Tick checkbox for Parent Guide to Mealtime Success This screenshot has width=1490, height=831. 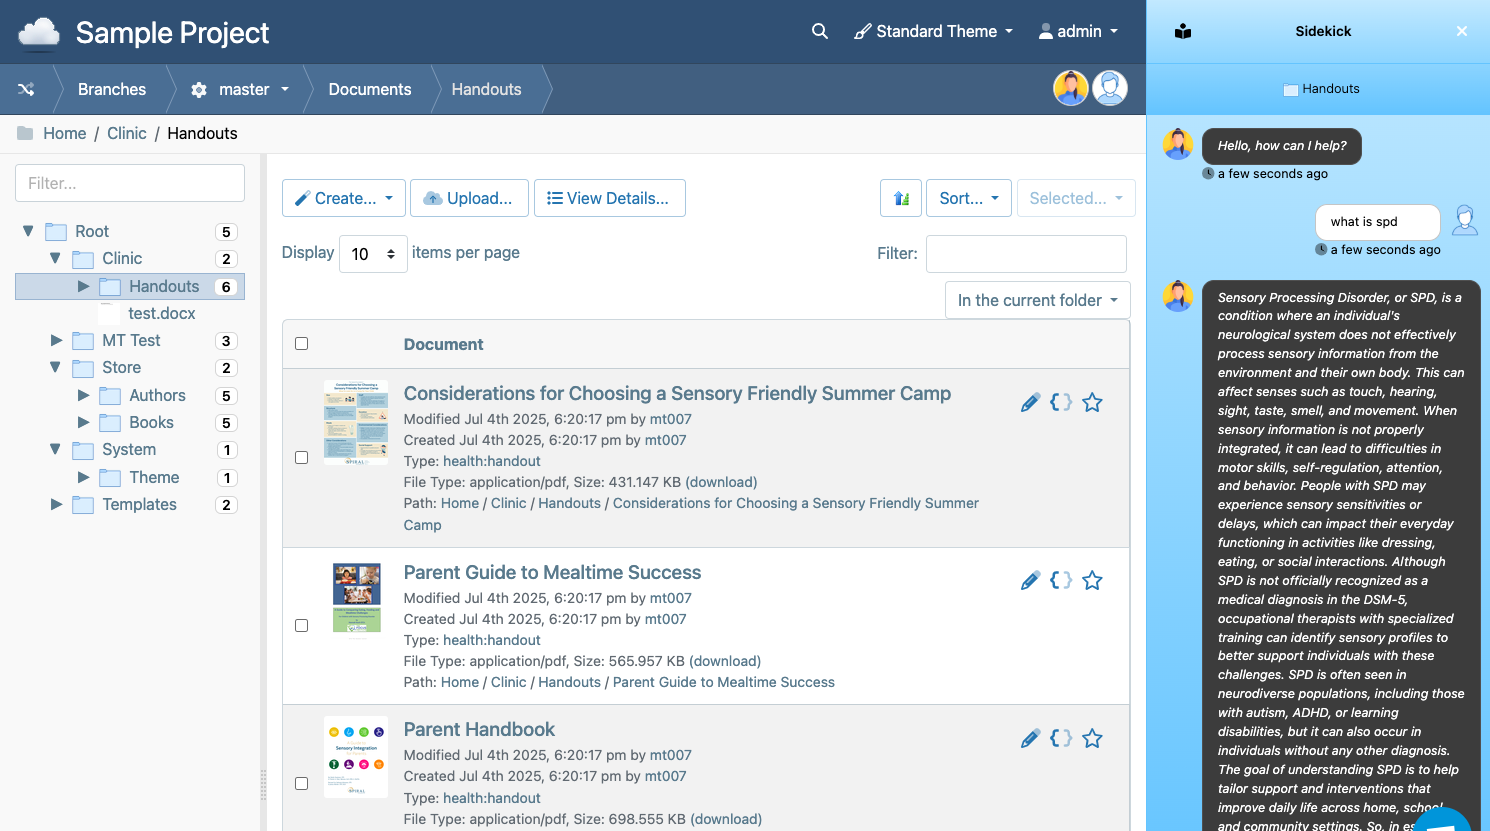point(301,625)
